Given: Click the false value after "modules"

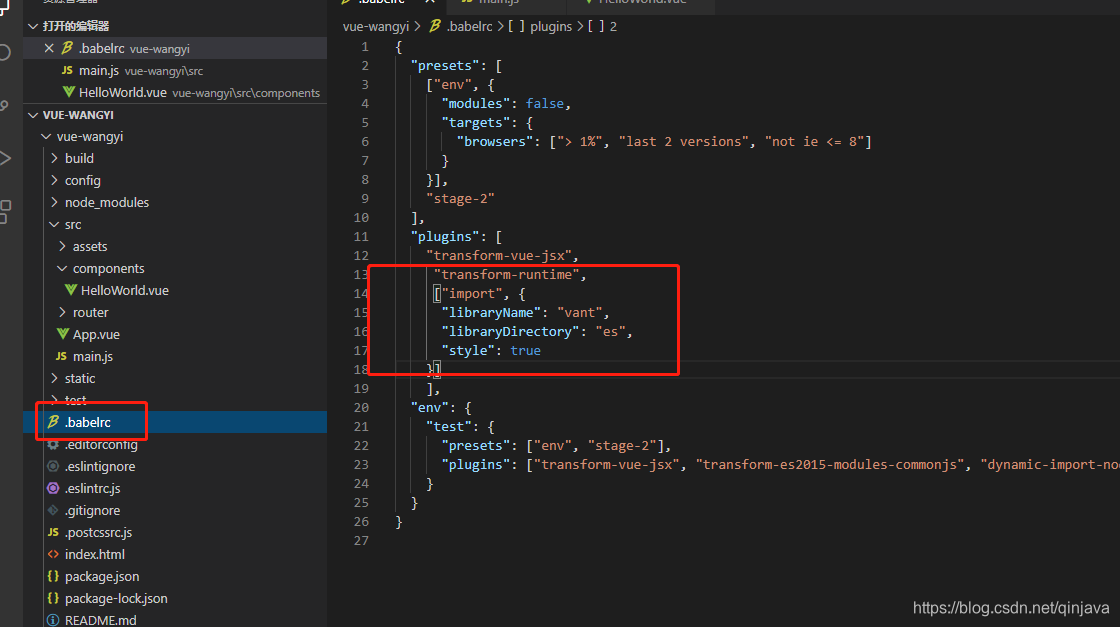Looking at the screenshot, I should pos(545,104).
